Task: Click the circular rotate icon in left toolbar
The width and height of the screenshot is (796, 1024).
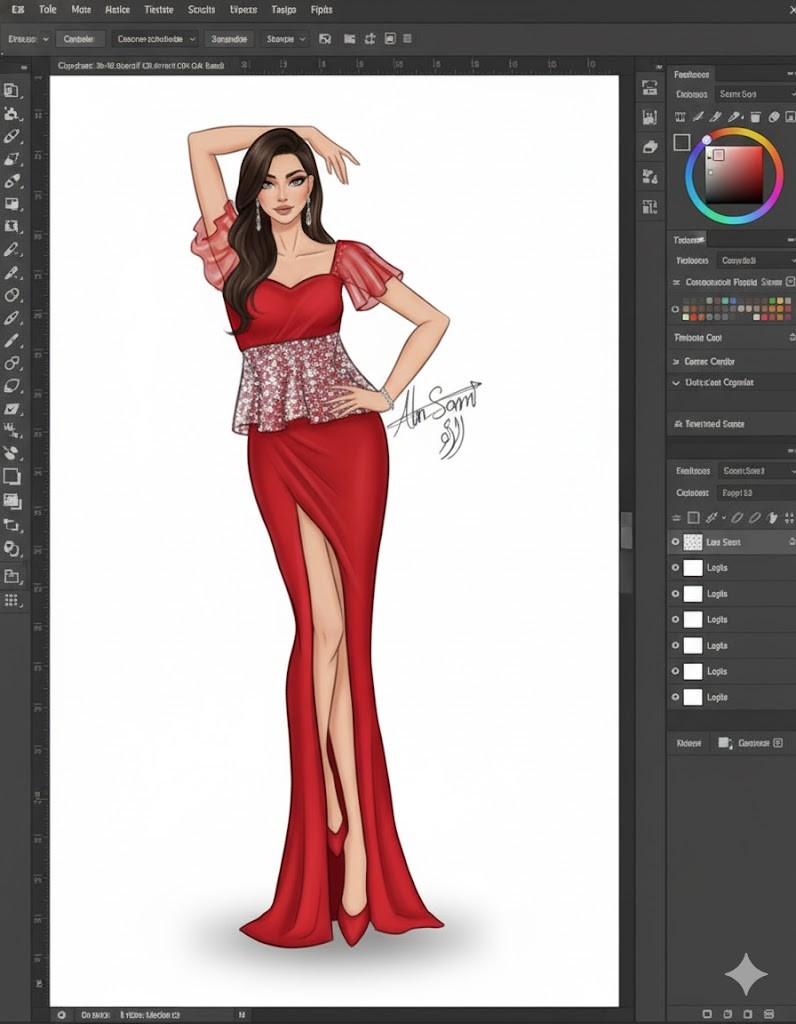Action: click(11, 549)
